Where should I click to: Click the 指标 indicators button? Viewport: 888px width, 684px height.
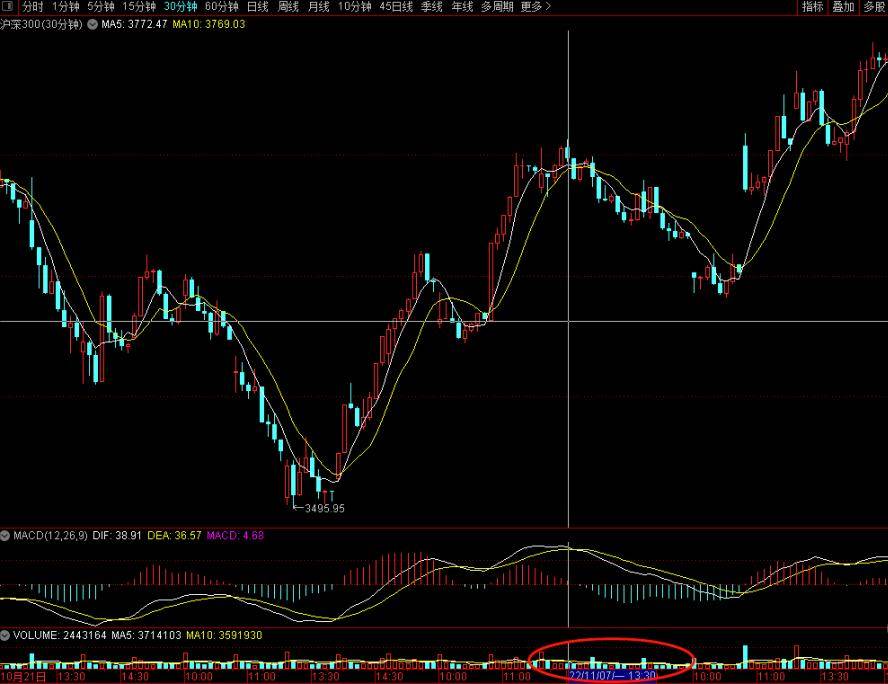point(813,7)
